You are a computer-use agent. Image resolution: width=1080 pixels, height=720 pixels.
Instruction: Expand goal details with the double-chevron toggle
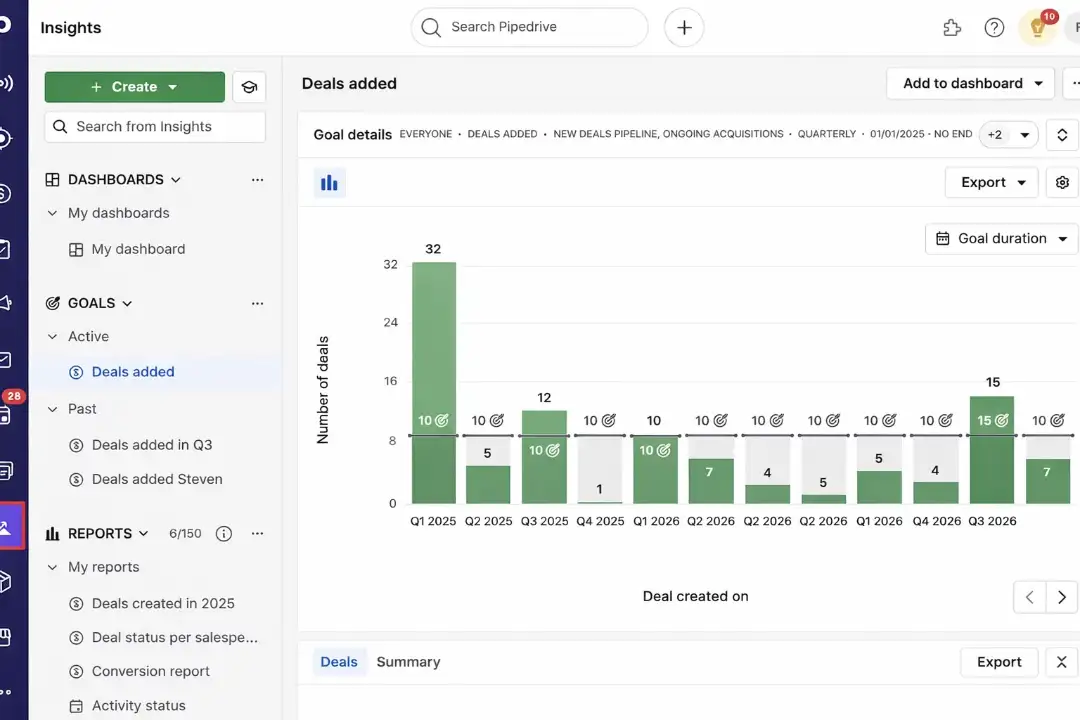click(1062, 134)
